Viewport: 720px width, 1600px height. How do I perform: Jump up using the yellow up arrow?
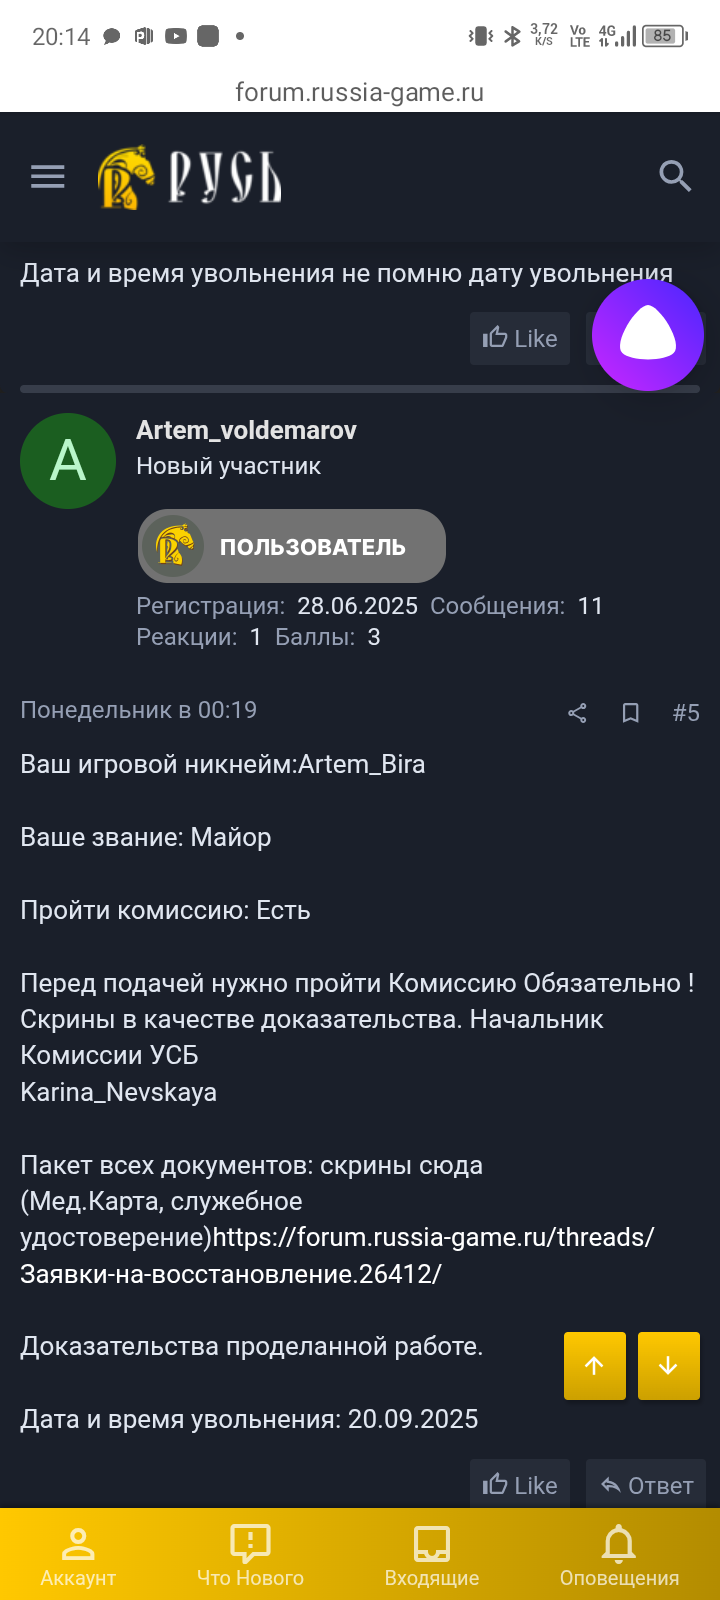click(594, 1366)
